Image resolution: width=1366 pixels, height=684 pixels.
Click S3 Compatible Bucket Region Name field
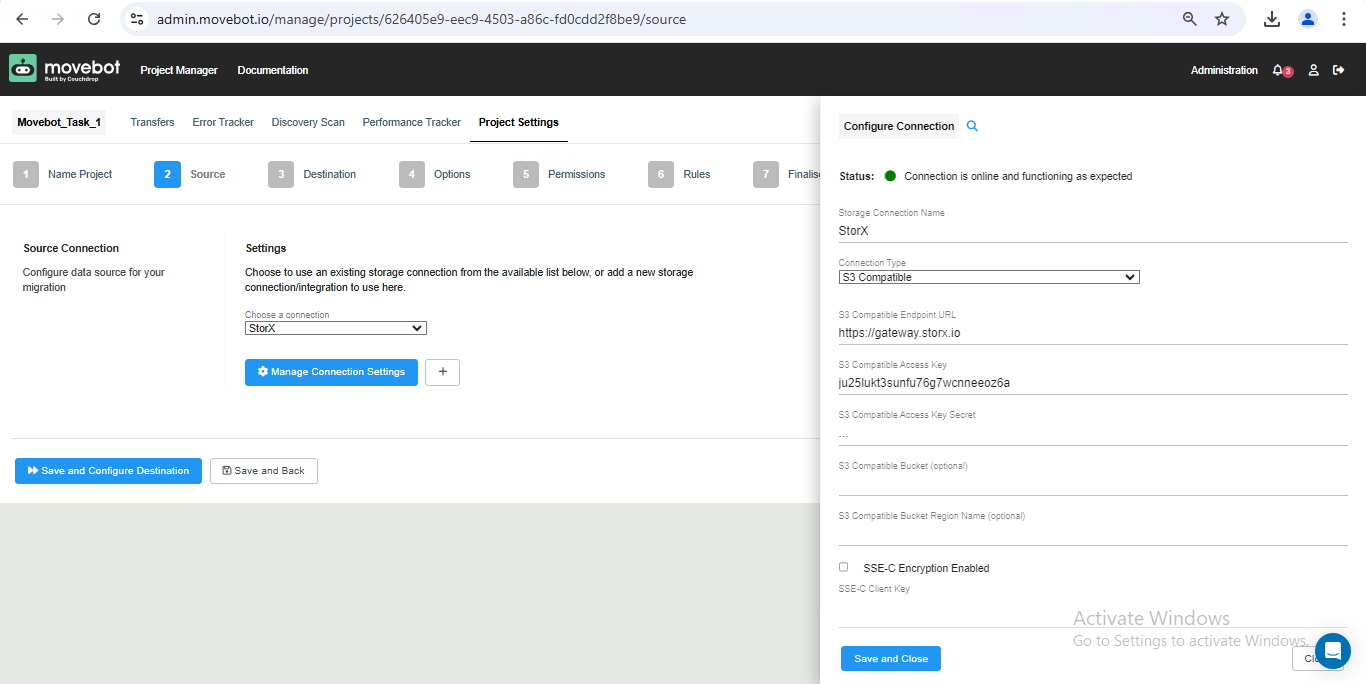[1093, 534]
